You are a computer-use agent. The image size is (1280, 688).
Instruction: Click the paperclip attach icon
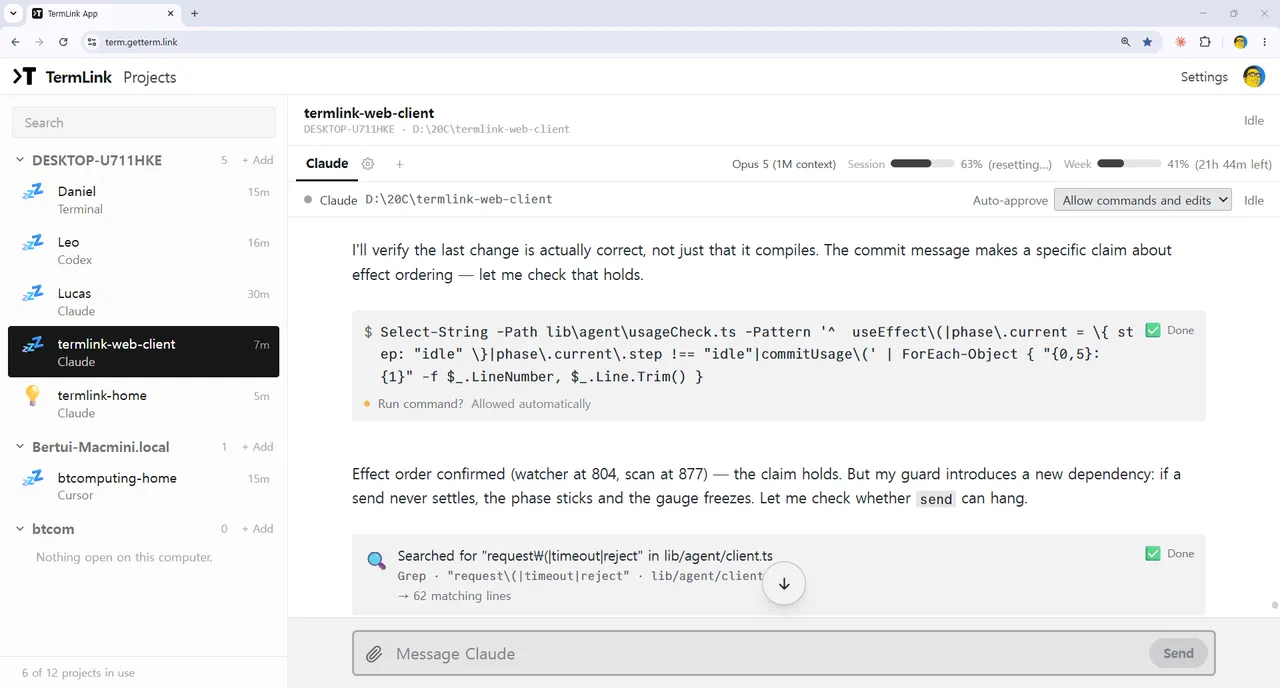click(x=374, y=654)
